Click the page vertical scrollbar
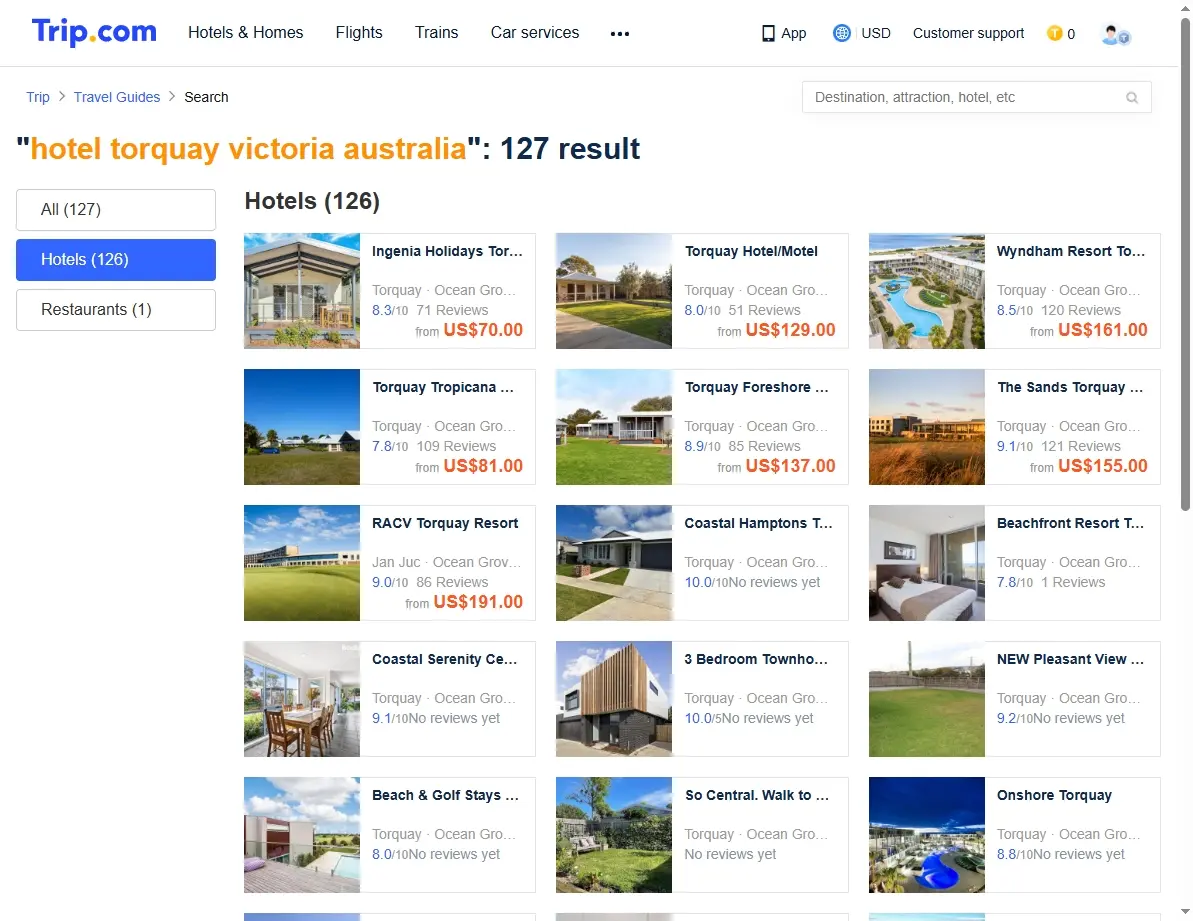 click(1185, 266)
